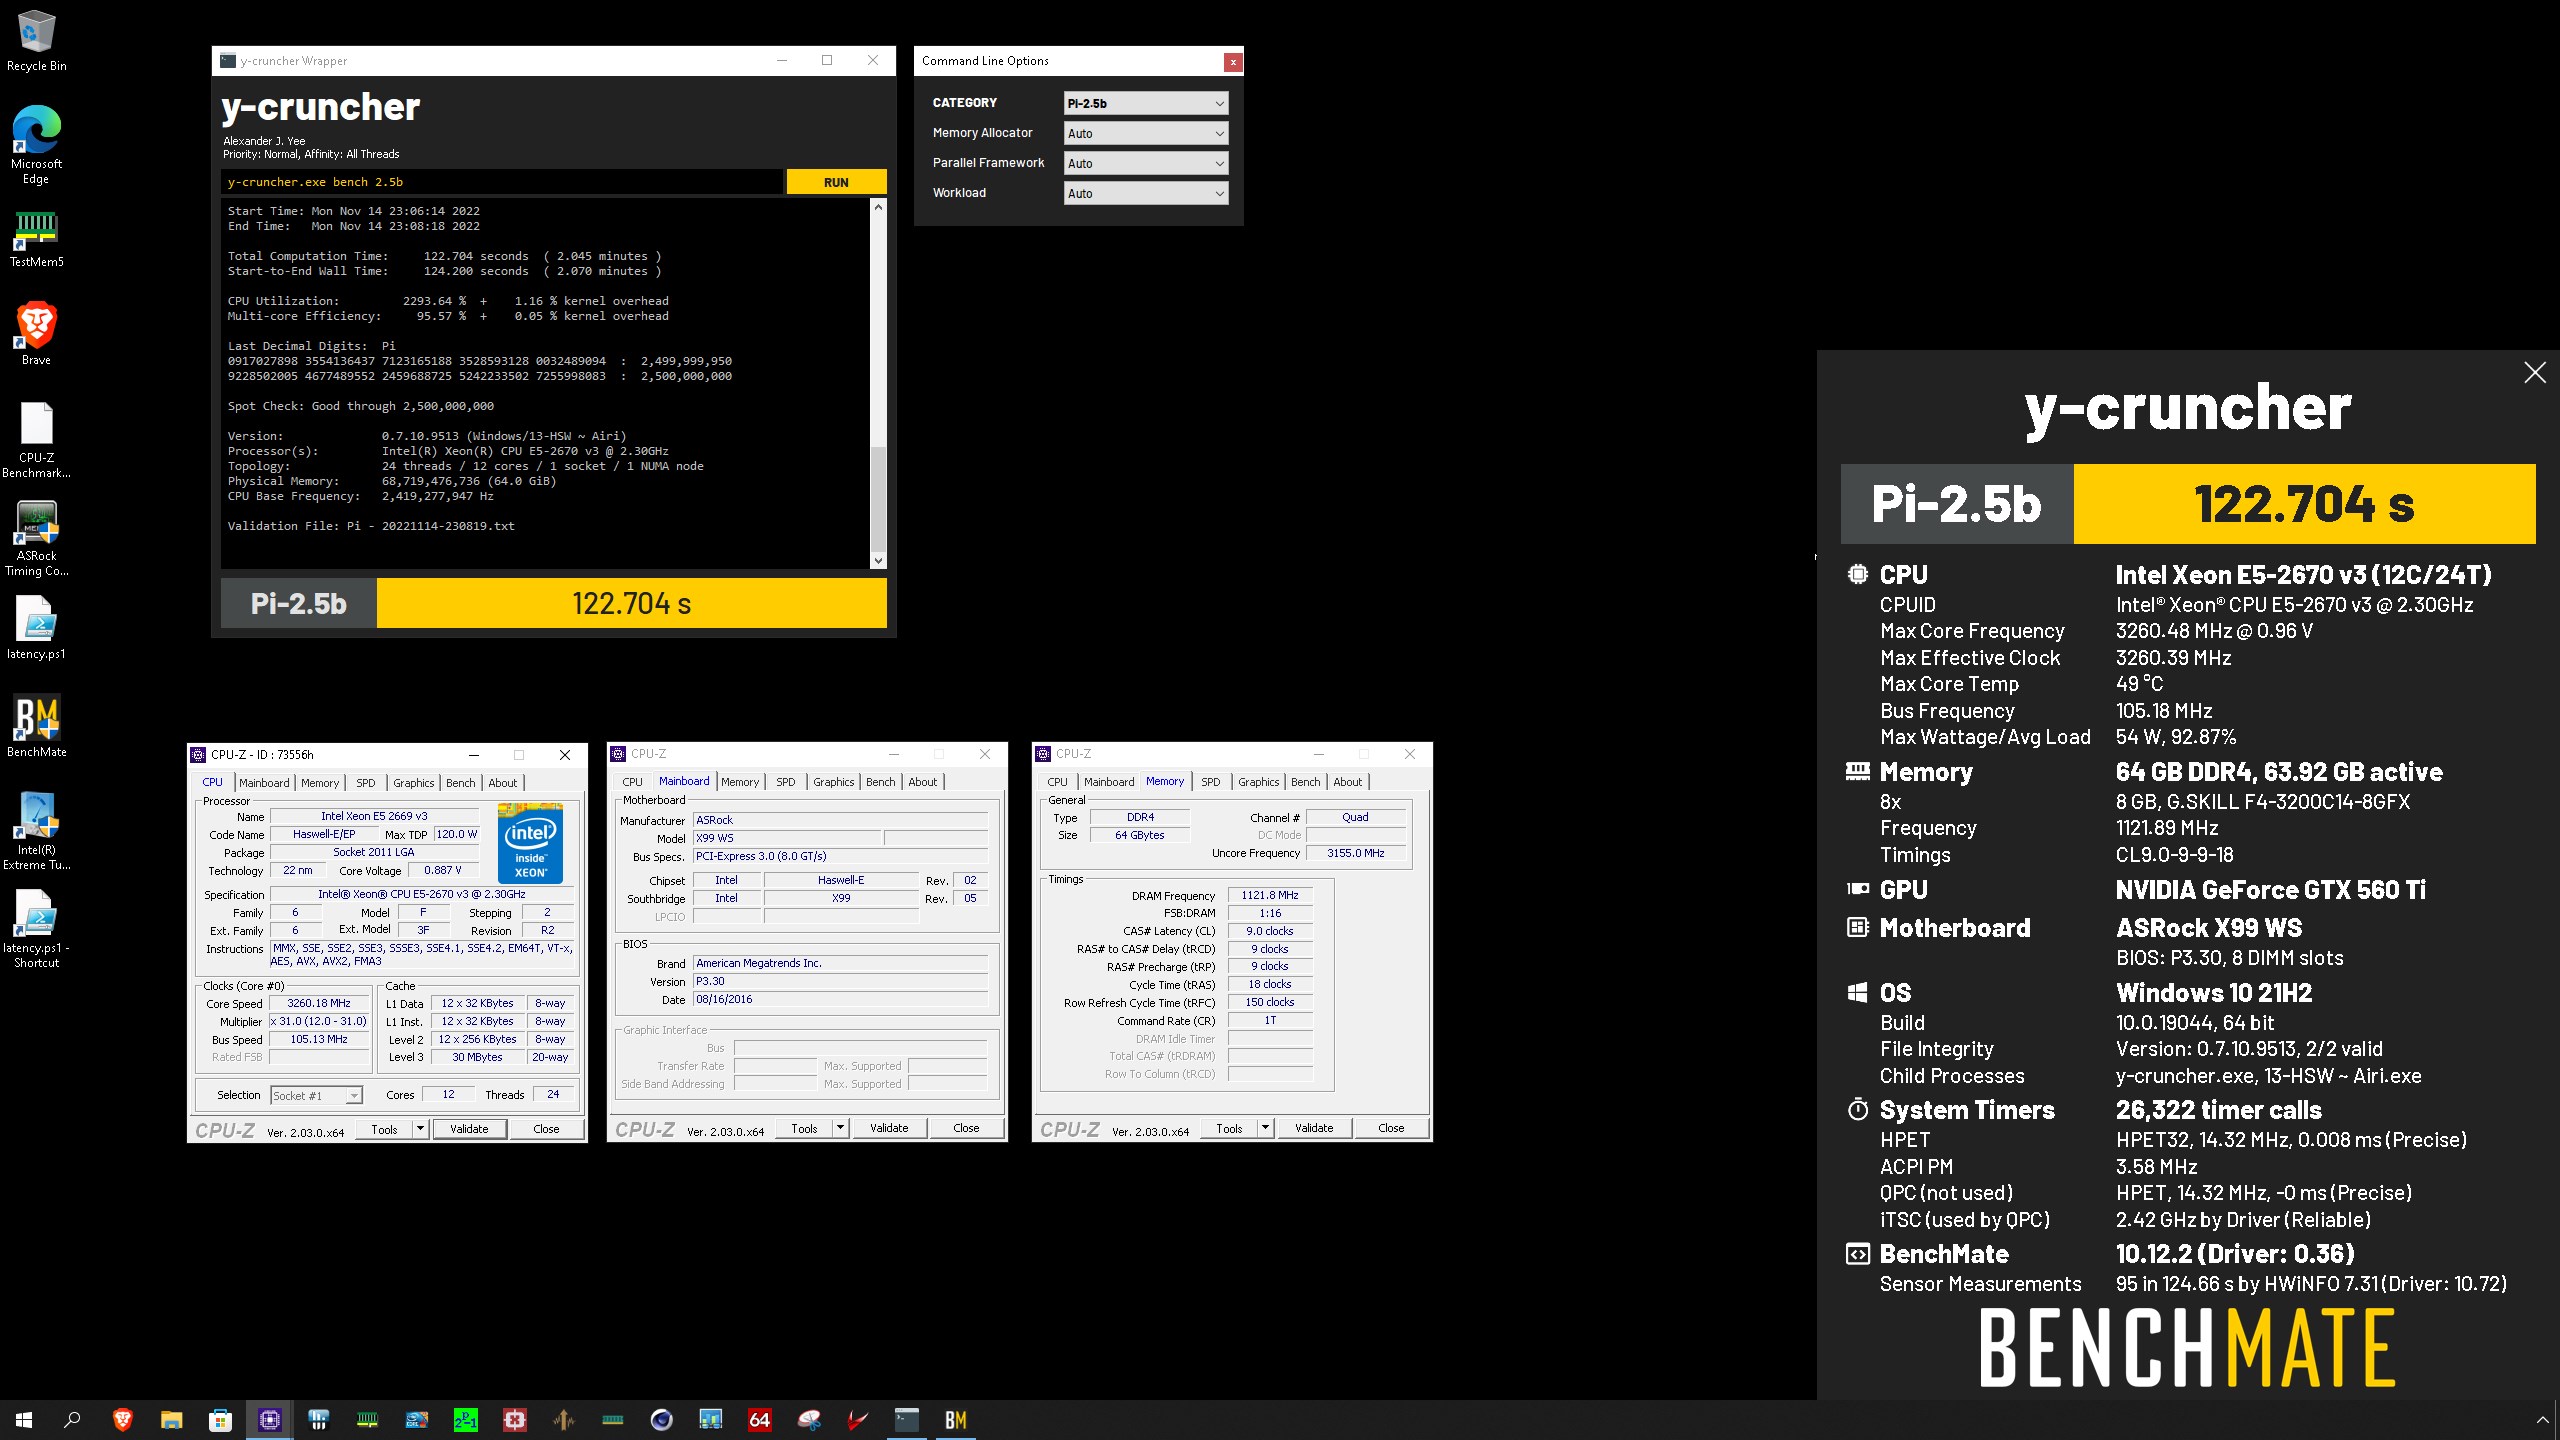
Task: Click '26,322 timer calls' in BenchMate
Action: pos(2218,1110)
